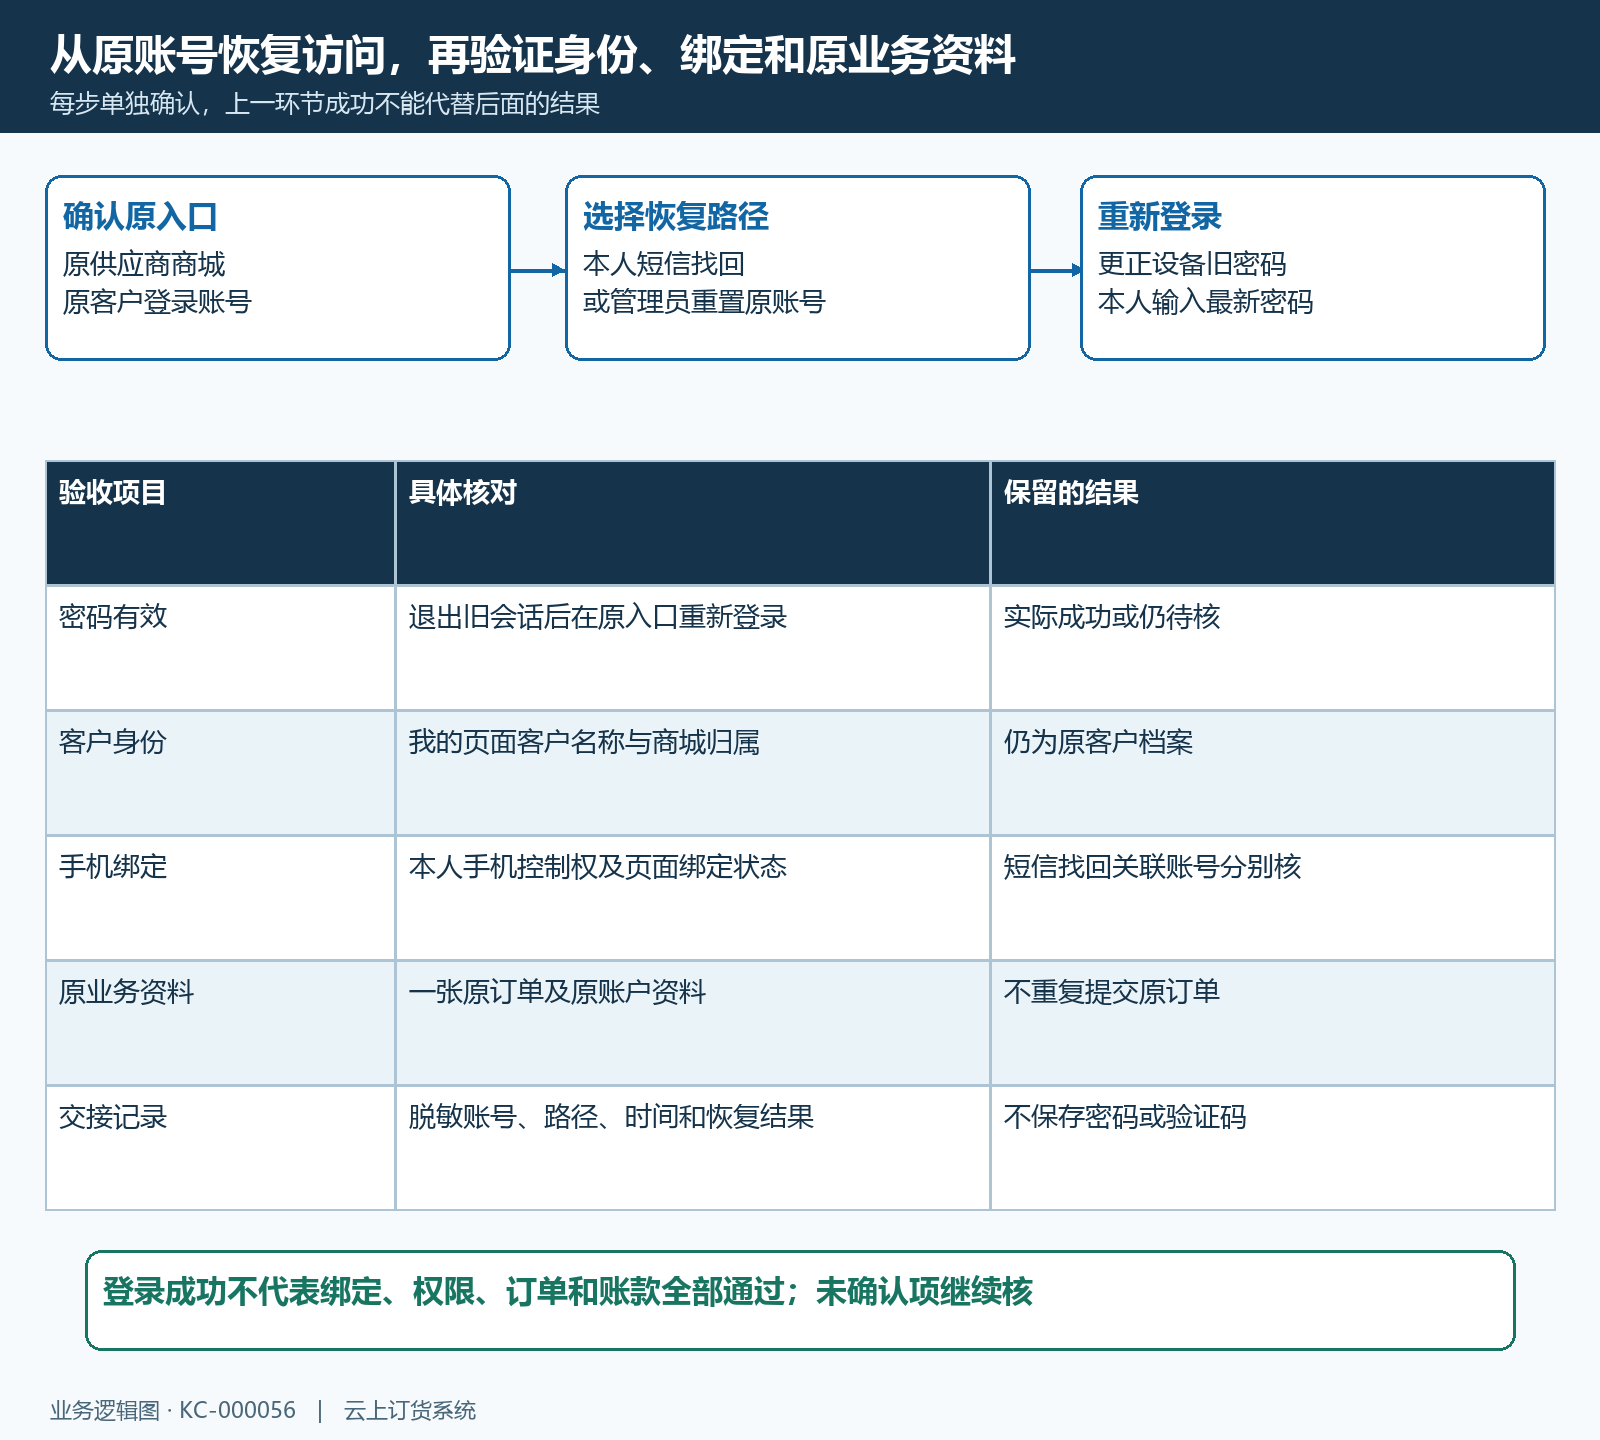Click the table header "验收项目"

[x=221, y=523]
